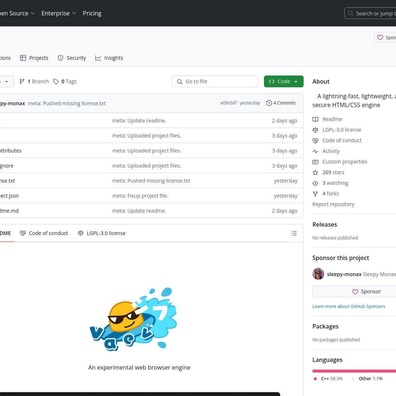Screen dimensions: 396x396
Task: View the 0 Tags link
Action: tap(65, 81)
